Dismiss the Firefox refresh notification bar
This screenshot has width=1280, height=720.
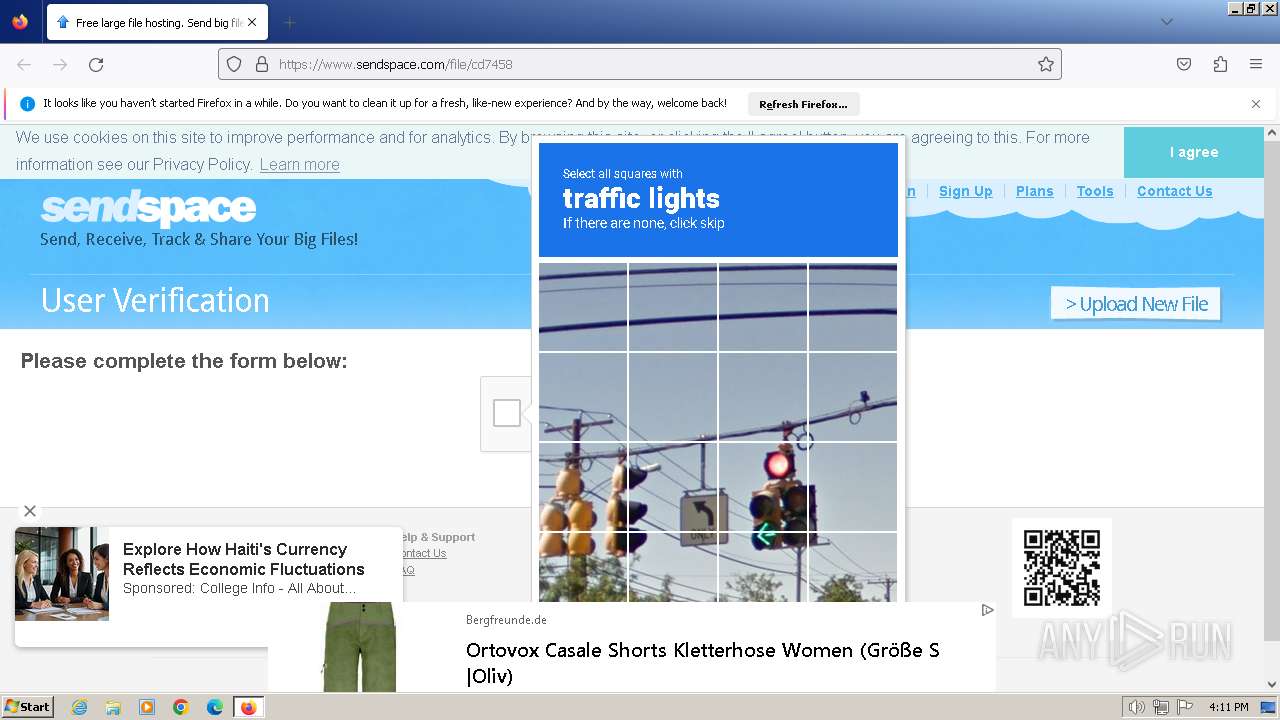coord(1256,104)
